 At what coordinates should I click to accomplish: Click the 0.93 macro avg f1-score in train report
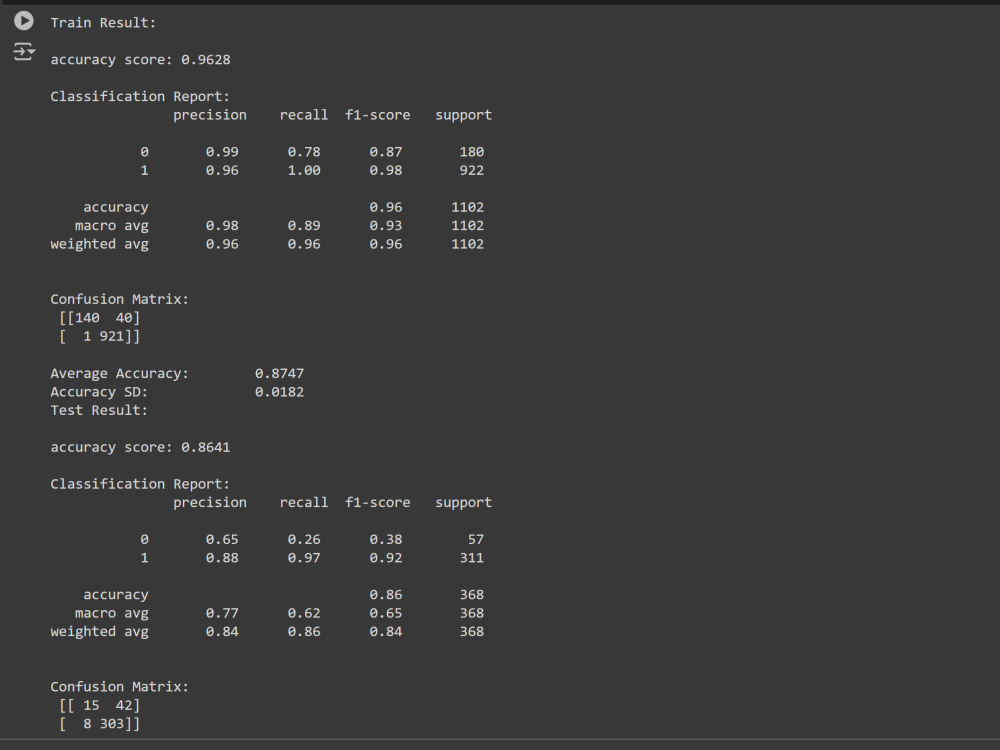[x=385, y=226]
